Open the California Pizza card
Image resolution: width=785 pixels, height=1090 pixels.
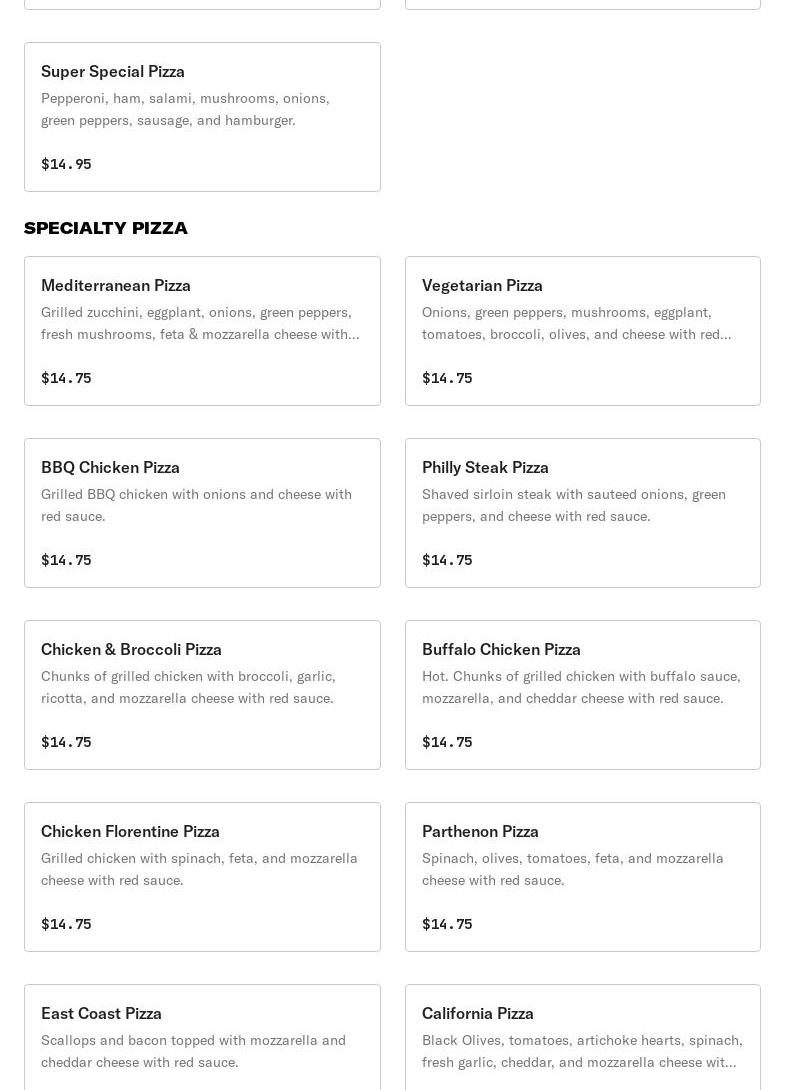(478, 1013)
